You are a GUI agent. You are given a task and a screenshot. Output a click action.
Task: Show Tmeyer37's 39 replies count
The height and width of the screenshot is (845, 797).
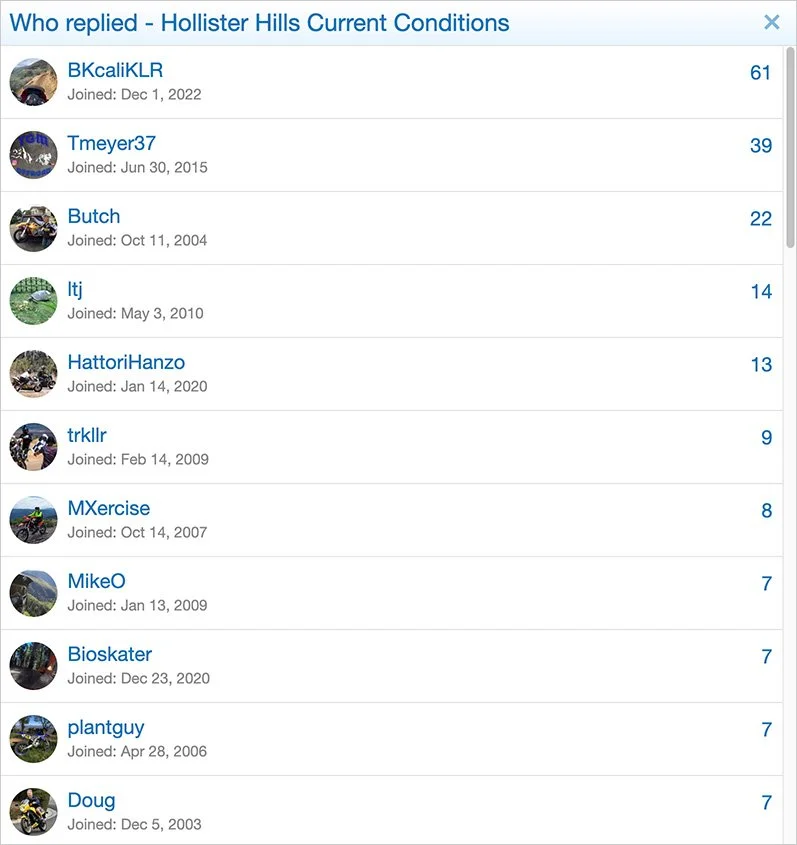(760, 145)
